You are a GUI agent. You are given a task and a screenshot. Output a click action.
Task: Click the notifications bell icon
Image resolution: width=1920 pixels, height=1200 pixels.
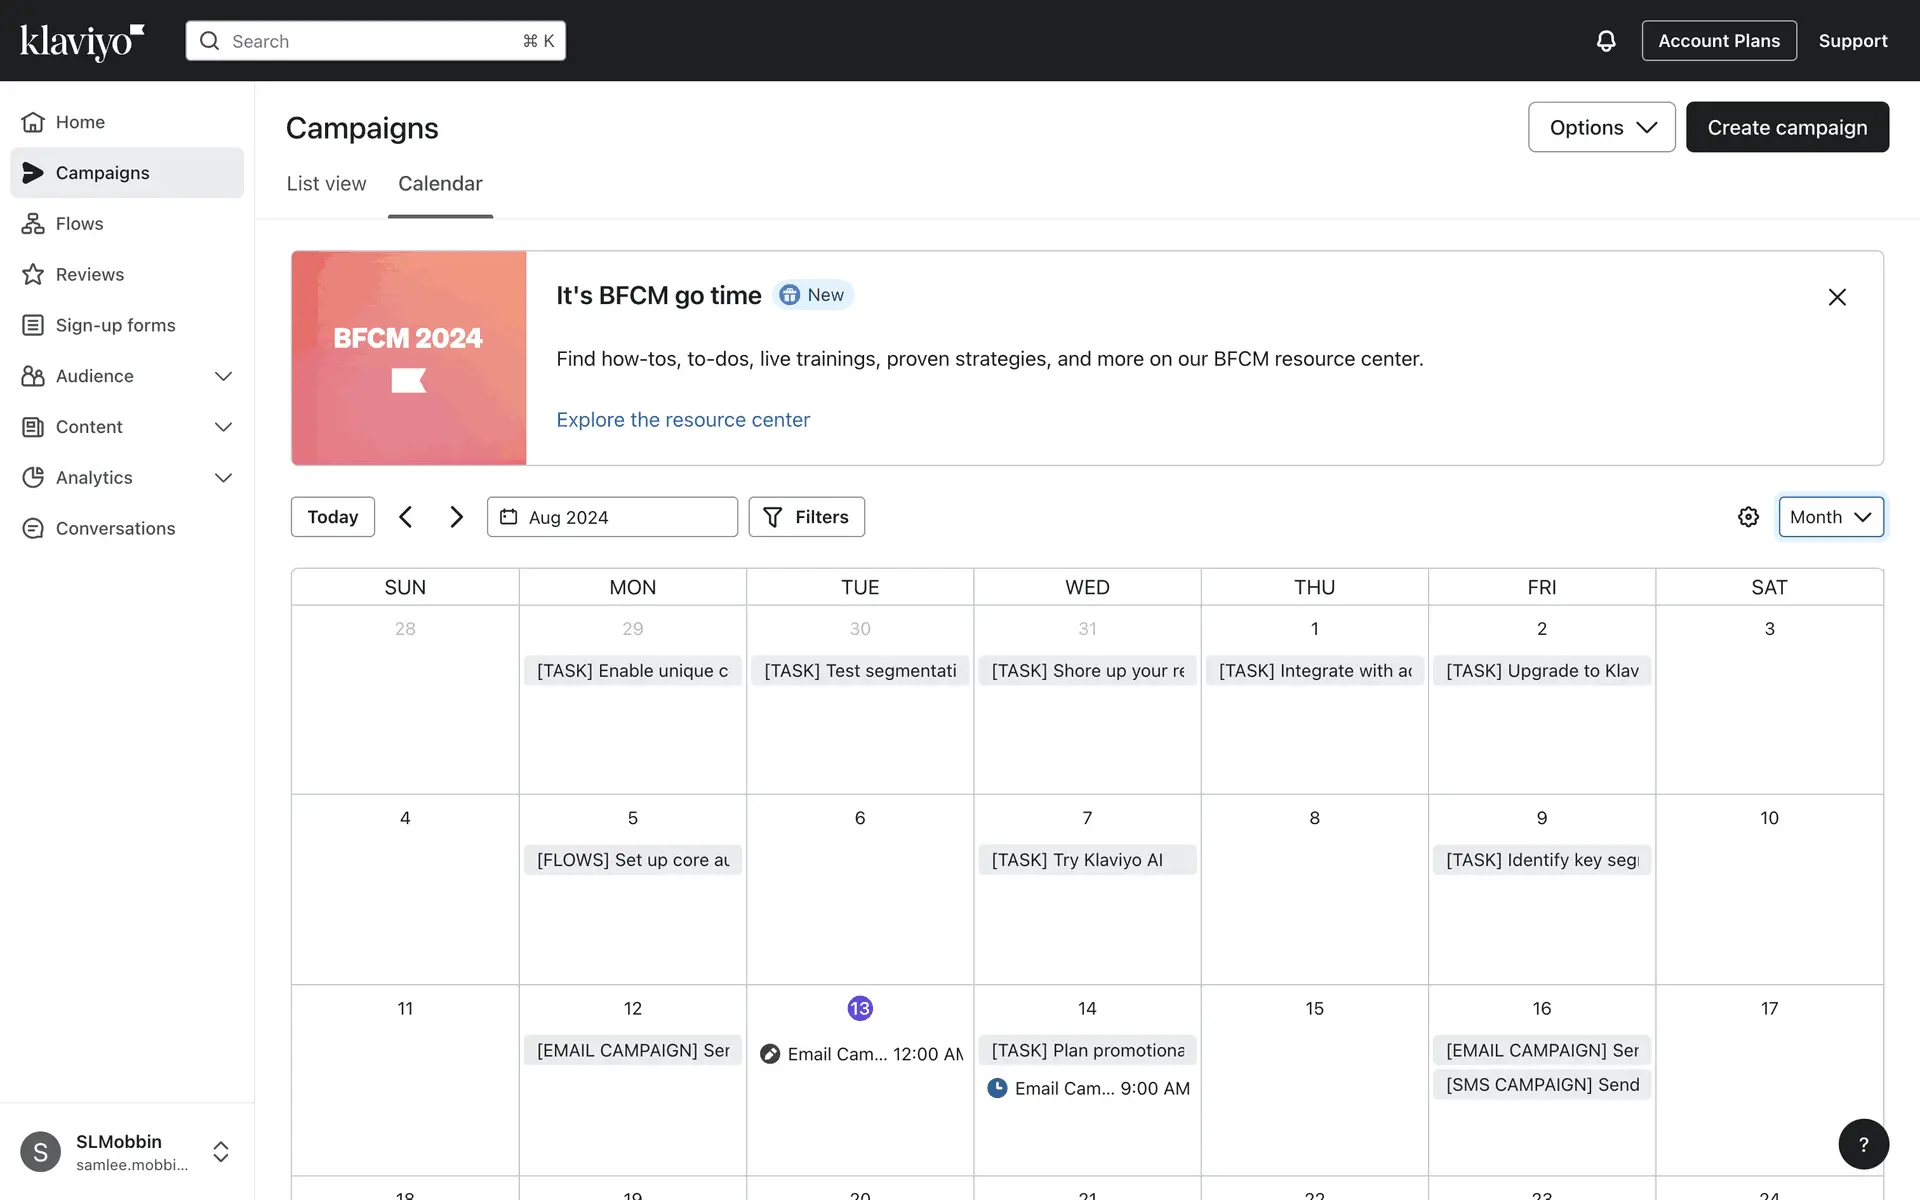point(1606,41)
